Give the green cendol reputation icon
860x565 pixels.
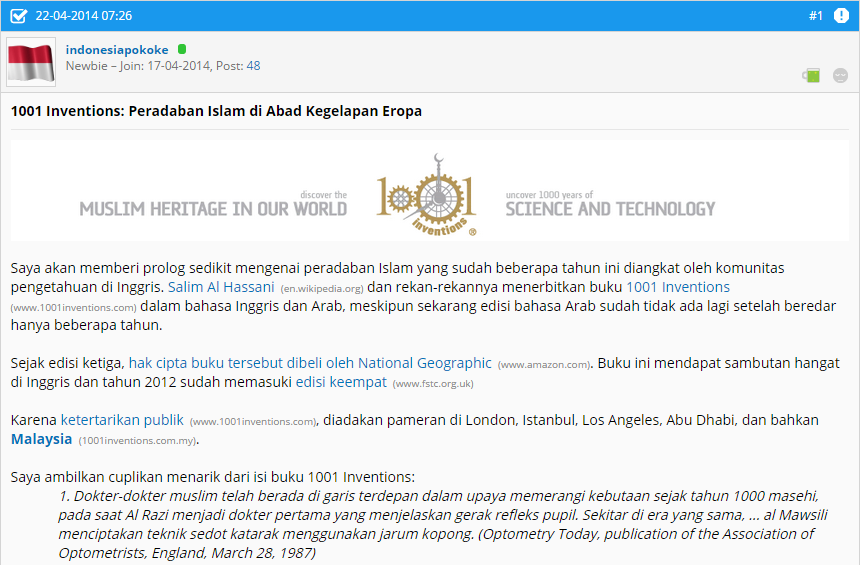coord(811,75)
